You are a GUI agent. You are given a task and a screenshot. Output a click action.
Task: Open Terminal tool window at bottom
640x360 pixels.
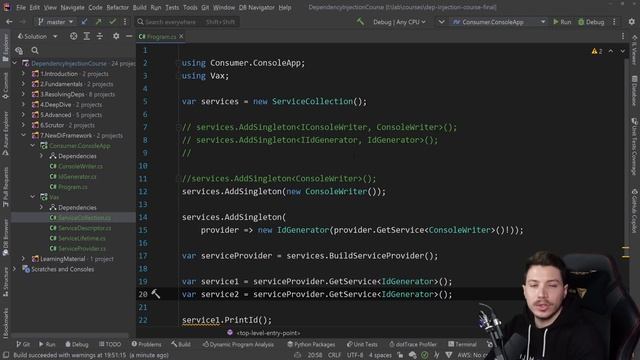[462, 344]
